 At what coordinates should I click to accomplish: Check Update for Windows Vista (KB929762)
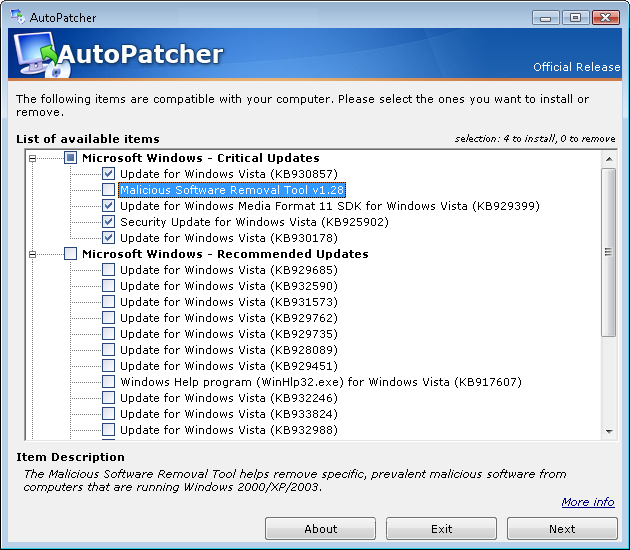pos(108,318)
